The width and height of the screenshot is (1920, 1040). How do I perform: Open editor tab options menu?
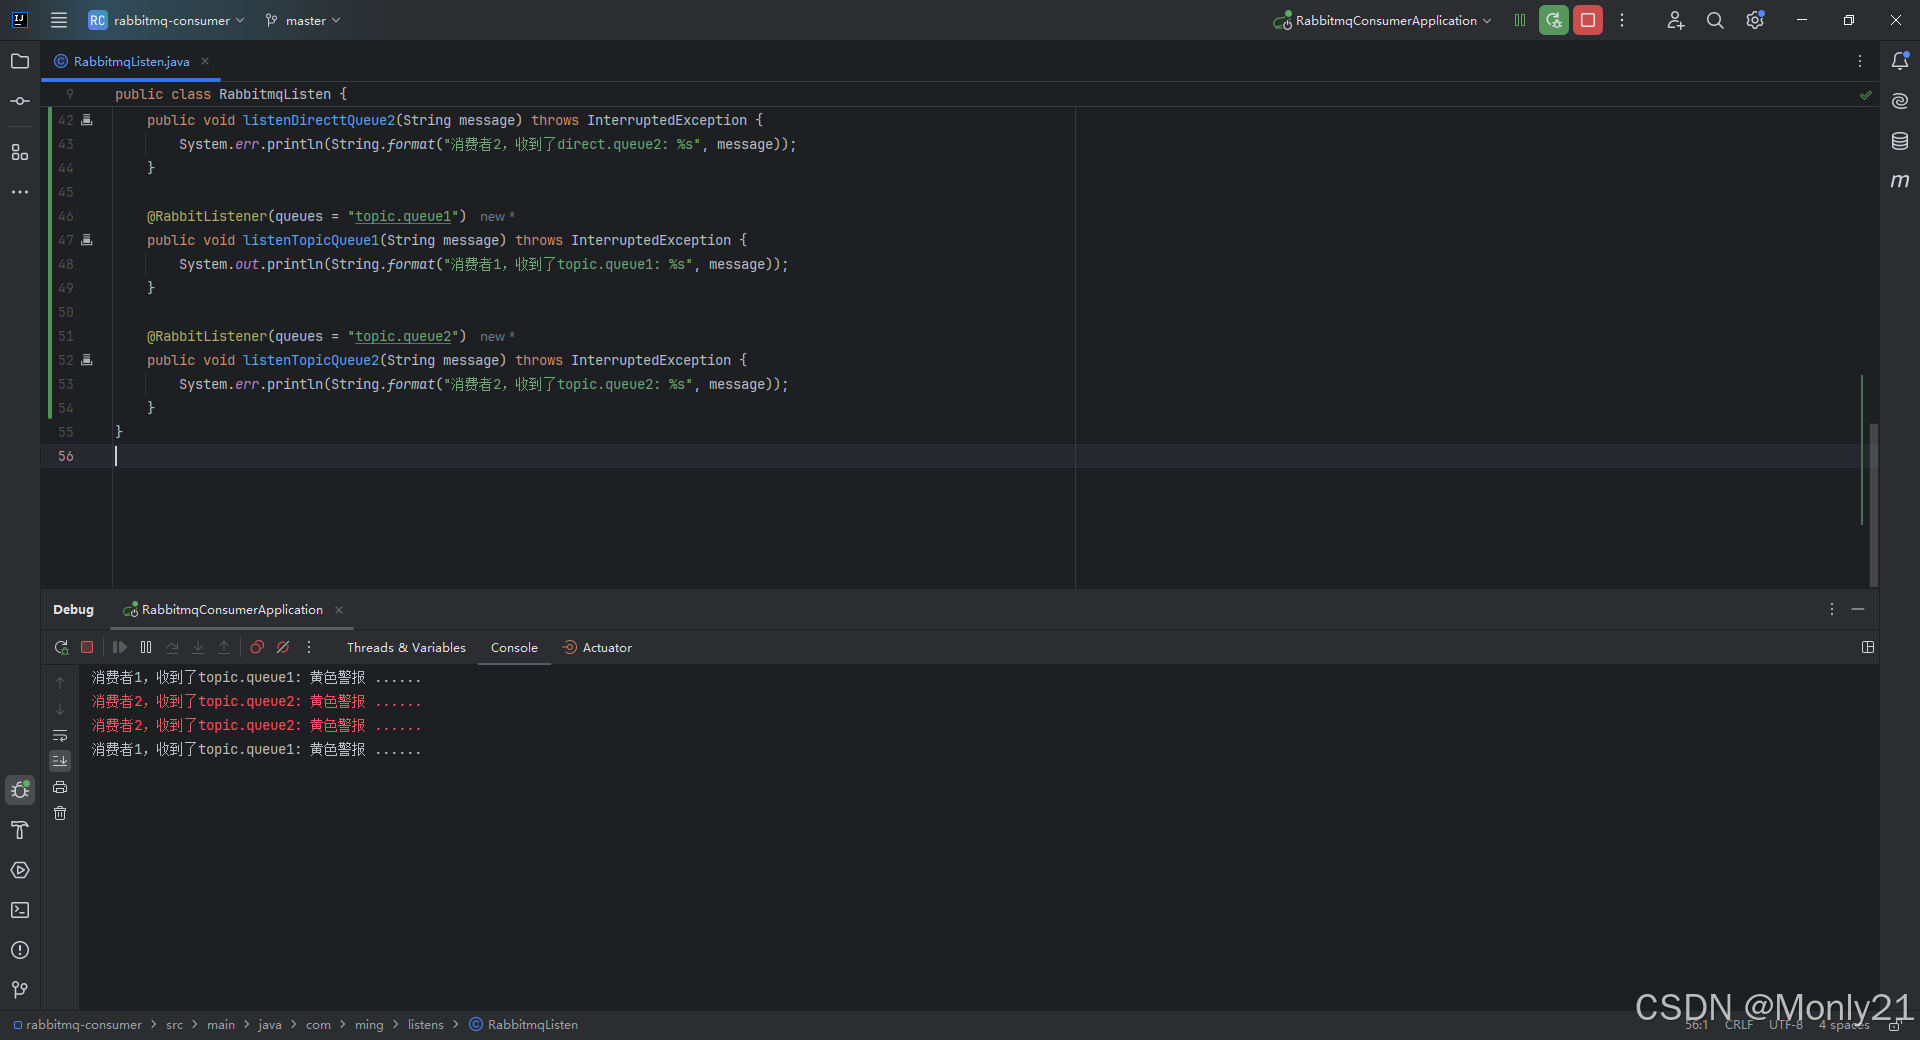(x=1860, y=61)
